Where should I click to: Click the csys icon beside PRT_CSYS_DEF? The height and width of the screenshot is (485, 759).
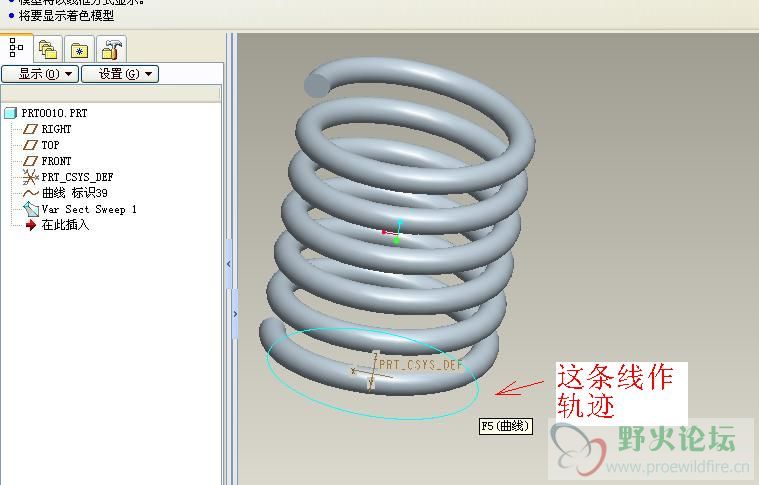30,177
